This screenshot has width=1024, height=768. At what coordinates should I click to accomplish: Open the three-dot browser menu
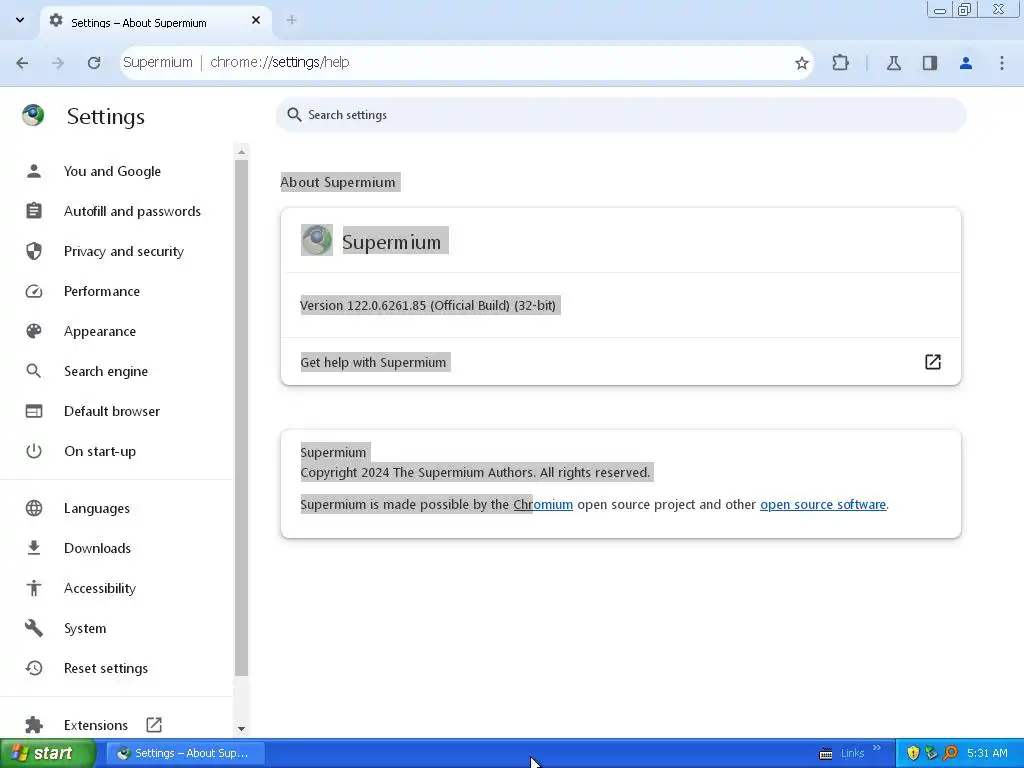pyautogui.click(x=1002, y=63)
